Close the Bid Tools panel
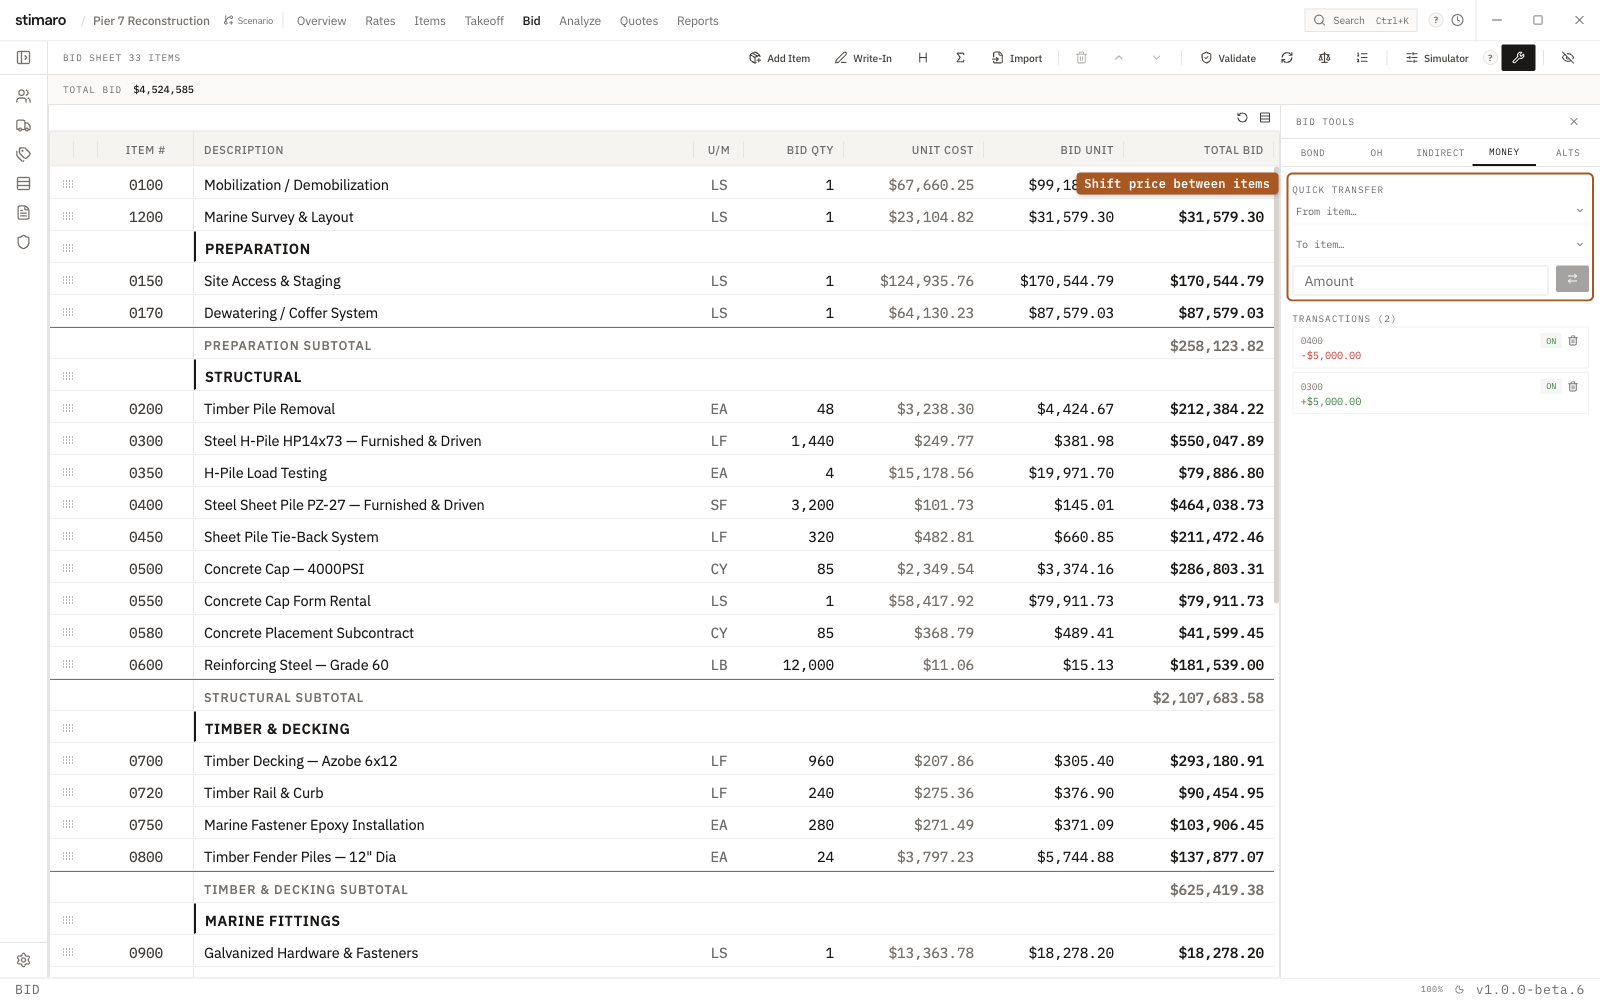Viewport: 1600px width, 1000px height. tap(1574, 122)
